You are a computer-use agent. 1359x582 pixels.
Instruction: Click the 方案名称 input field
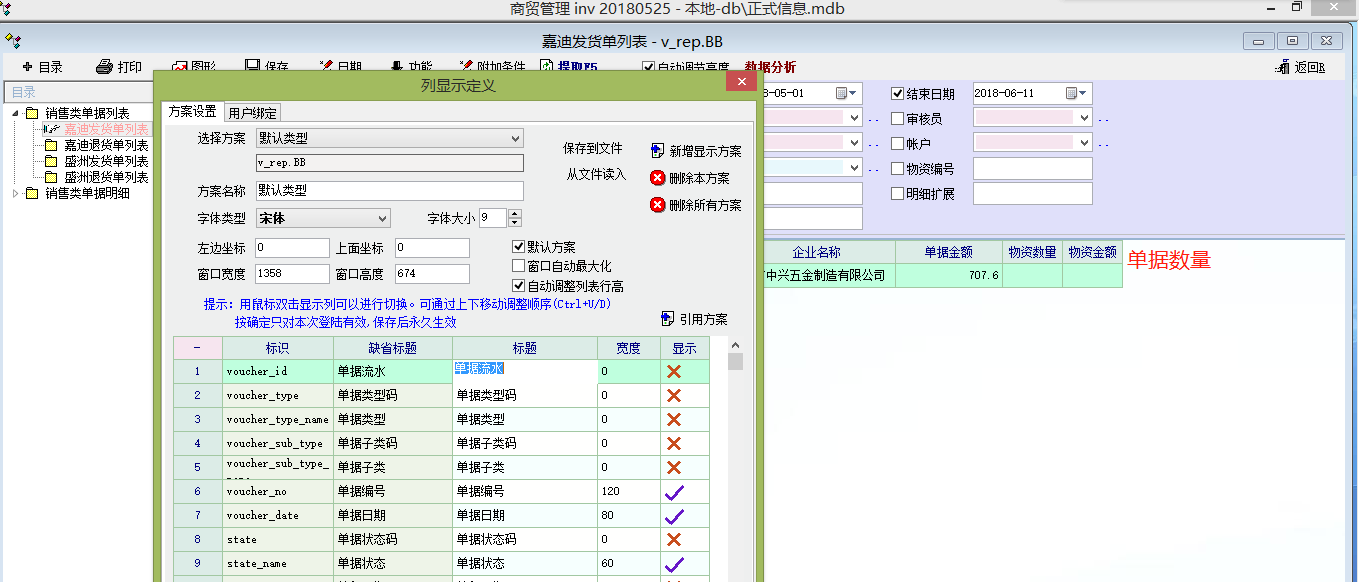tap(389, 190)
